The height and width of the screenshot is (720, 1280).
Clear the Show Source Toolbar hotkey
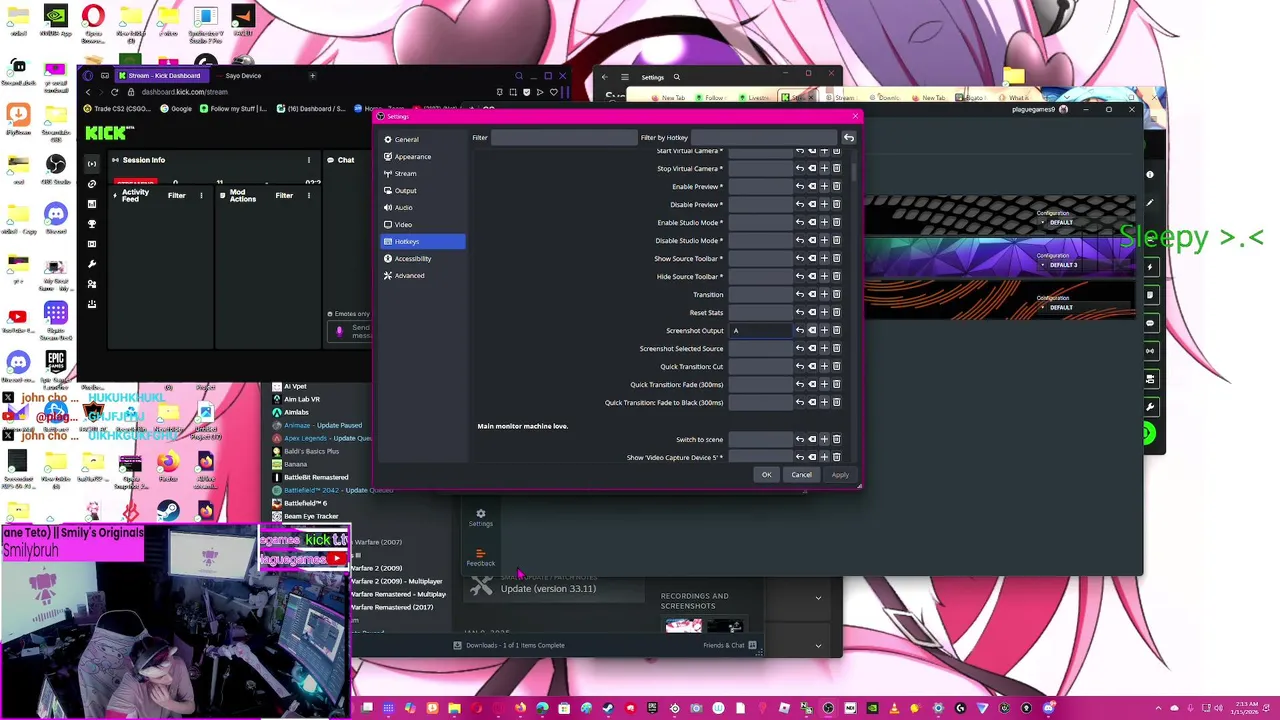click(x=812, y=258)
